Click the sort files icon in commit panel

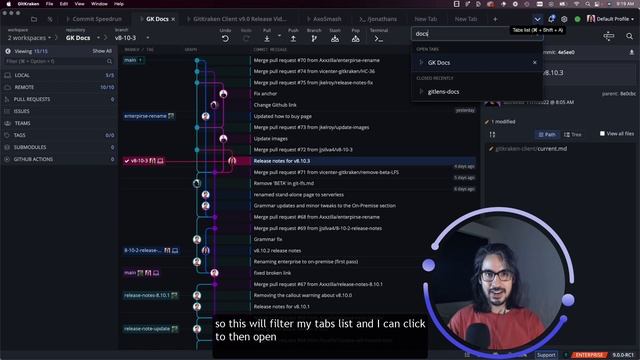492,134
